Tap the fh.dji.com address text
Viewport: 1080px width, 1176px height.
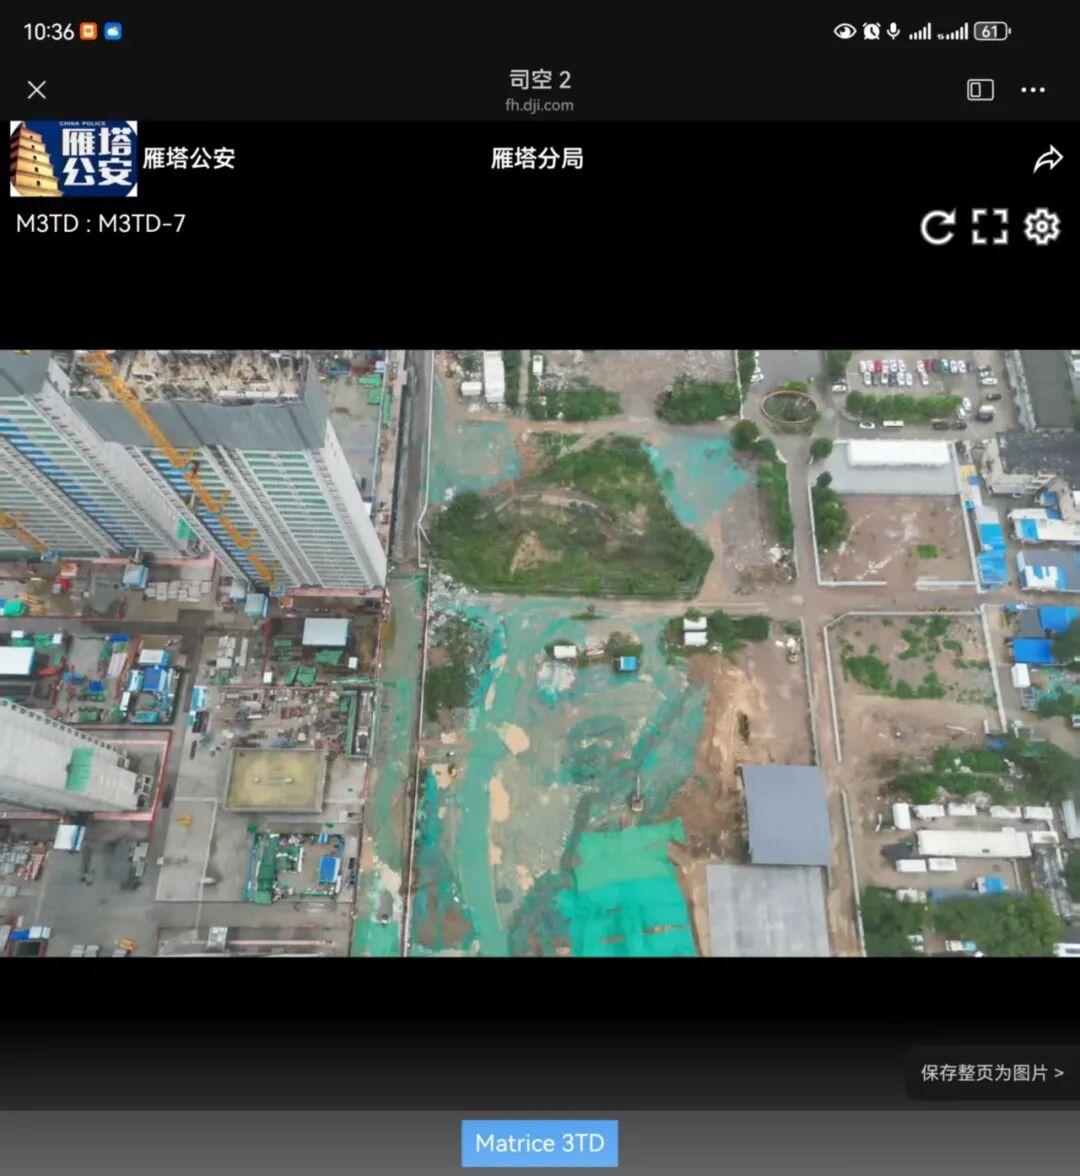pyautogui.click(x=539, y=105)
